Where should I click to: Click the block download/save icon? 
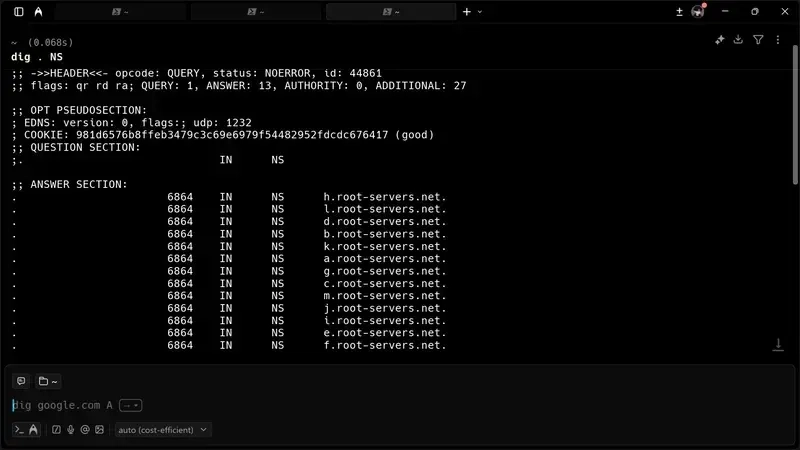tap(738, 40)
